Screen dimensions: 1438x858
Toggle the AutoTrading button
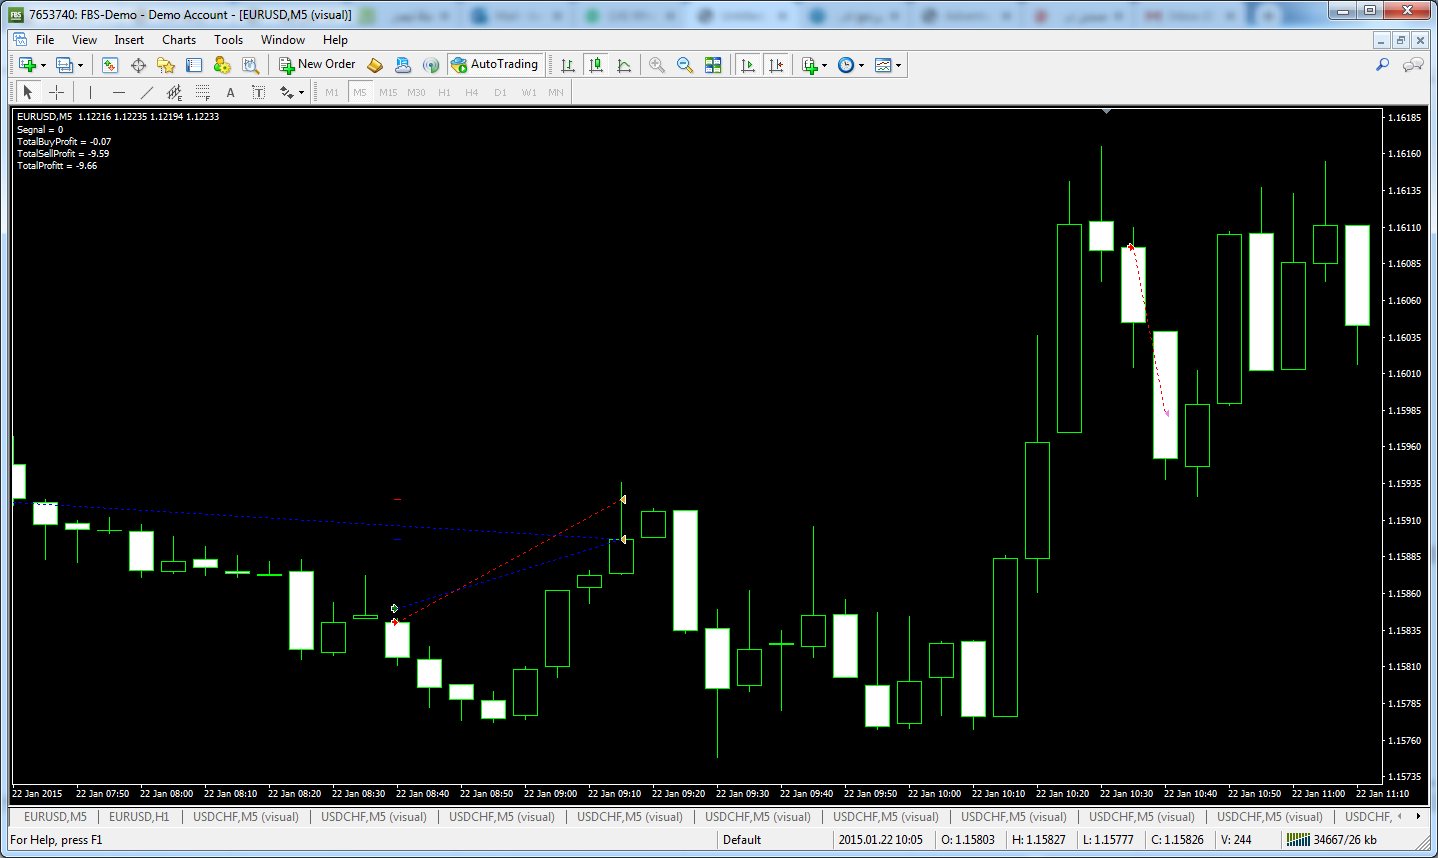click(x=495, y=65)
